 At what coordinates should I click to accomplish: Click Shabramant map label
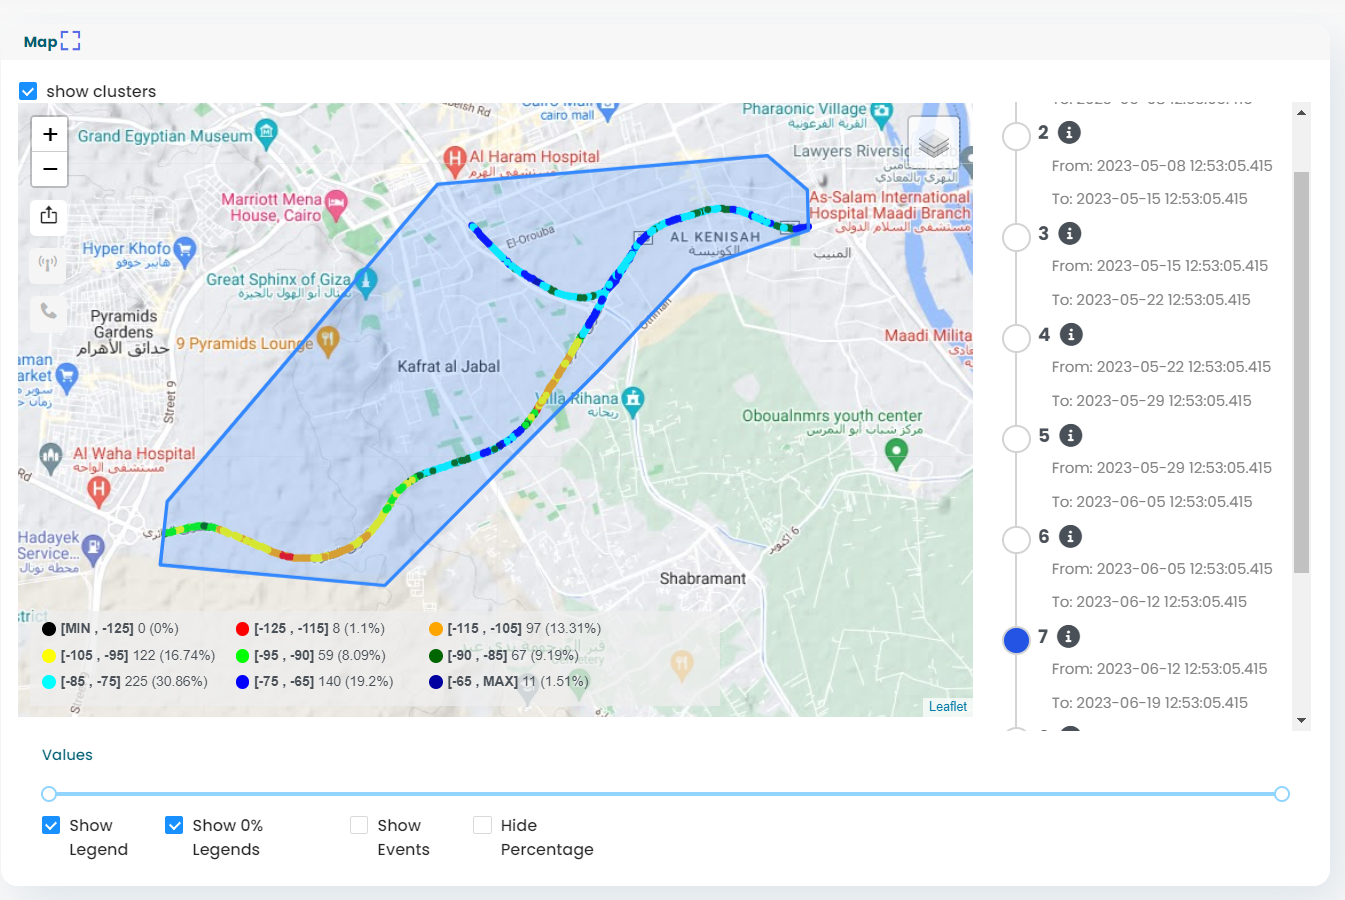tap(703, 579)
